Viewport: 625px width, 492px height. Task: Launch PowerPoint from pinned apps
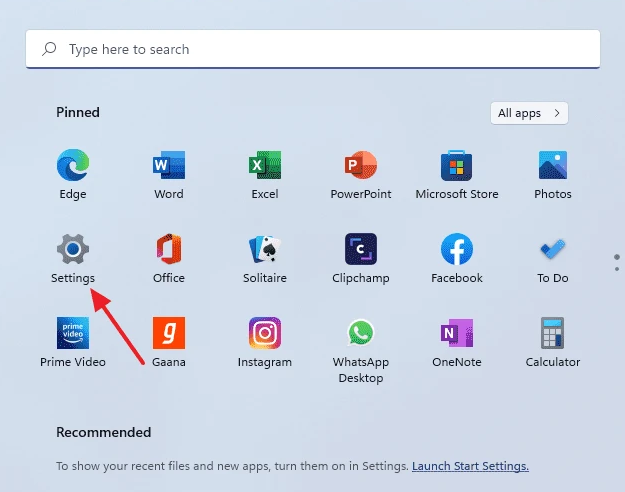point(360,166)
